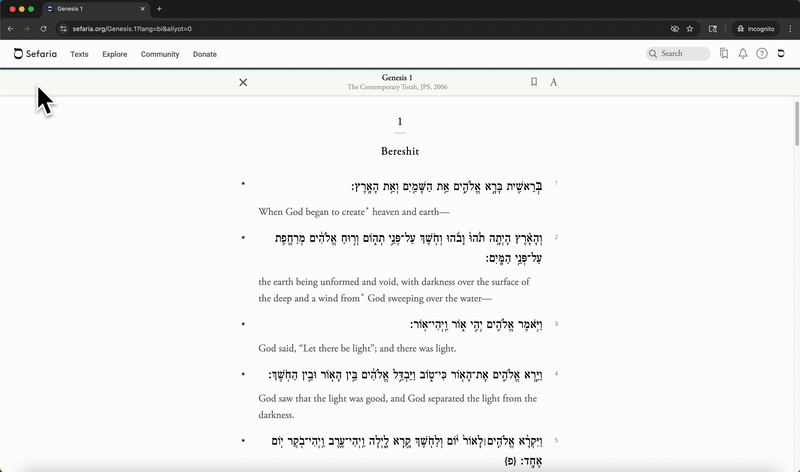Bookmark page with star icon
Viewport: 800px width, 472px height.
[690, 29]
